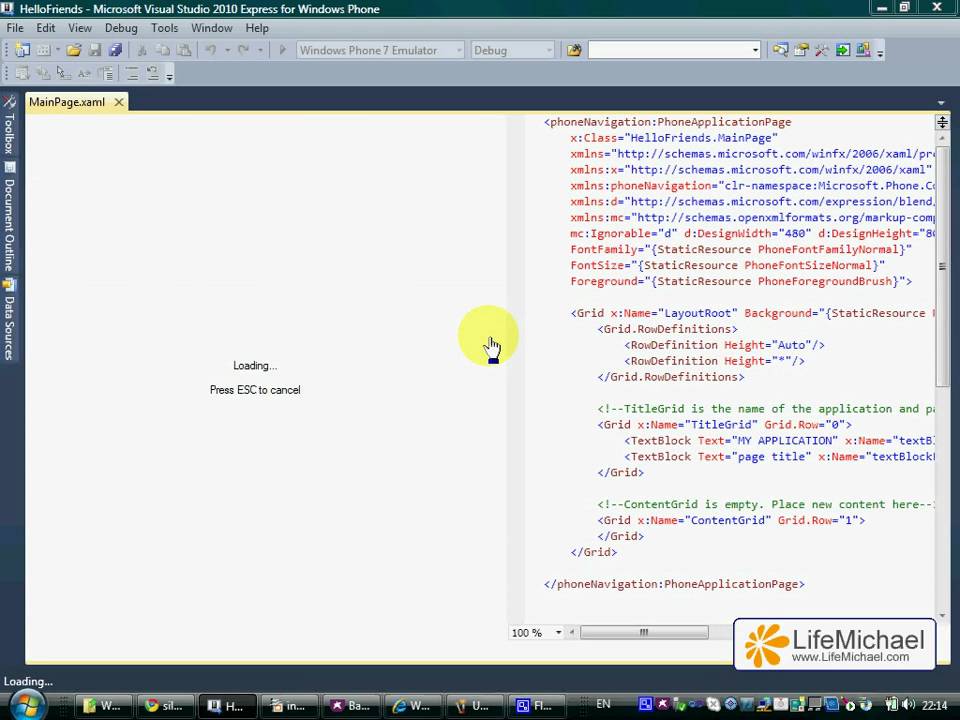This screenshot has height=720, width=960.
Task: Click the second icon in the text editor toolbar
Action: (43, 73)
